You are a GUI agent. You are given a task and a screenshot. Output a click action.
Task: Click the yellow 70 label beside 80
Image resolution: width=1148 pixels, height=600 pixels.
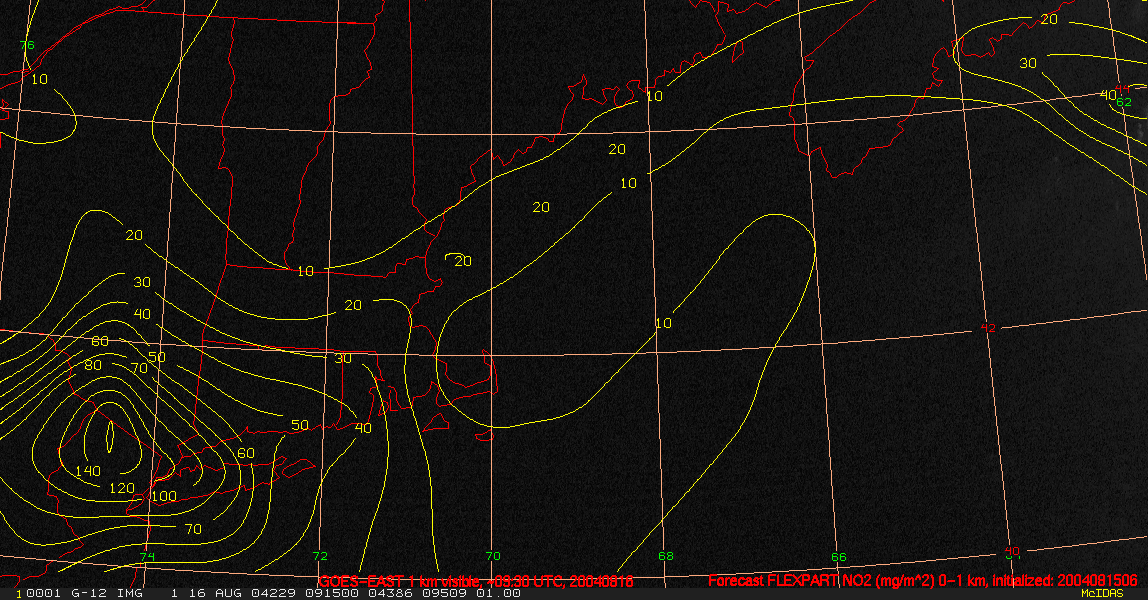coord(139,368)
